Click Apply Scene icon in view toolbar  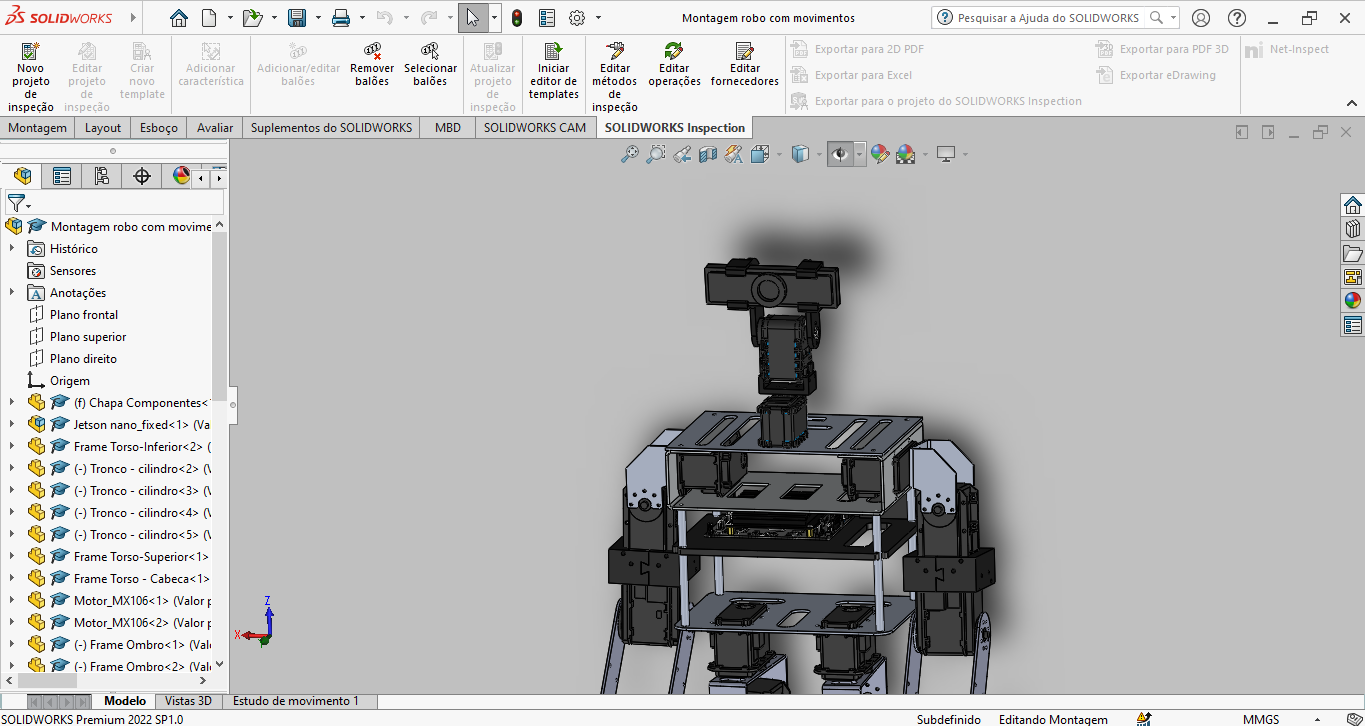[905, 154]
